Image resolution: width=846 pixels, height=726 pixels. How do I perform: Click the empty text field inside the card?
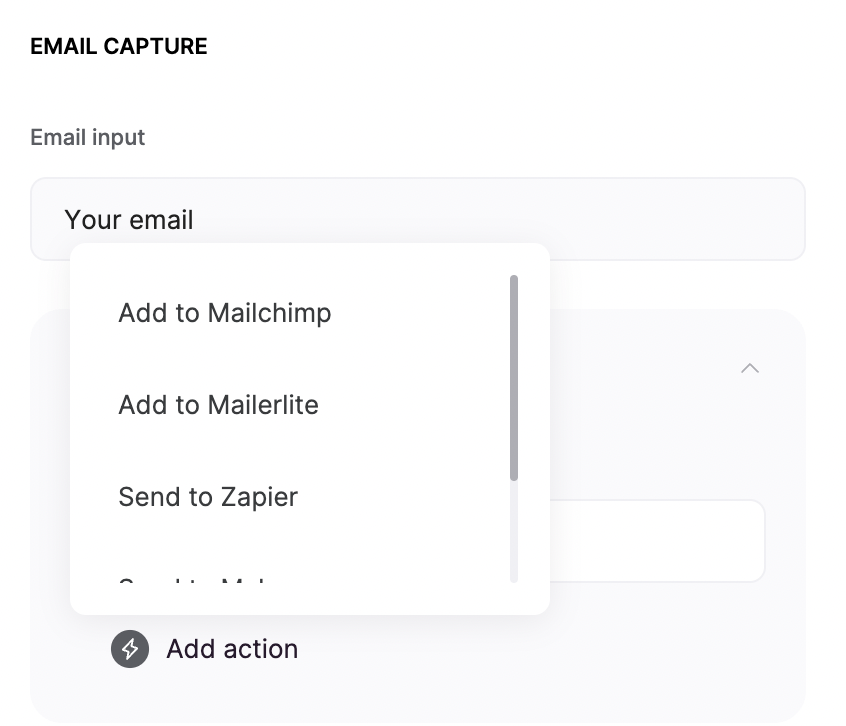tap(660, 540)
